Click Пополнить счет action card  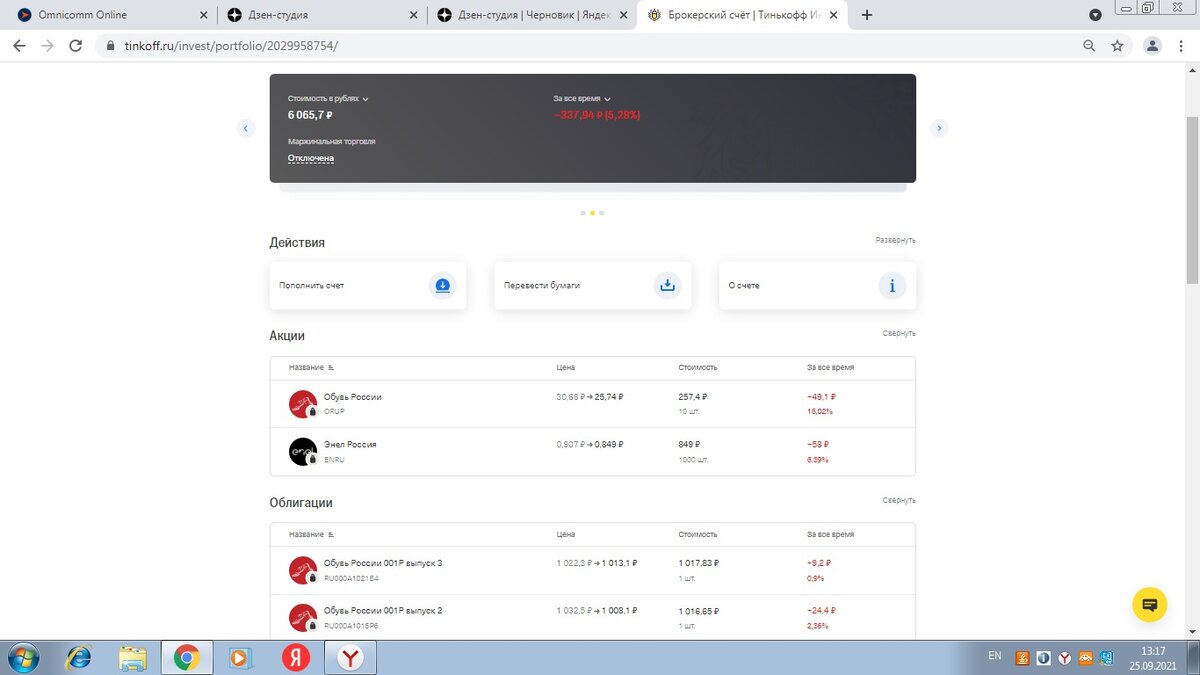coord(368,286)
